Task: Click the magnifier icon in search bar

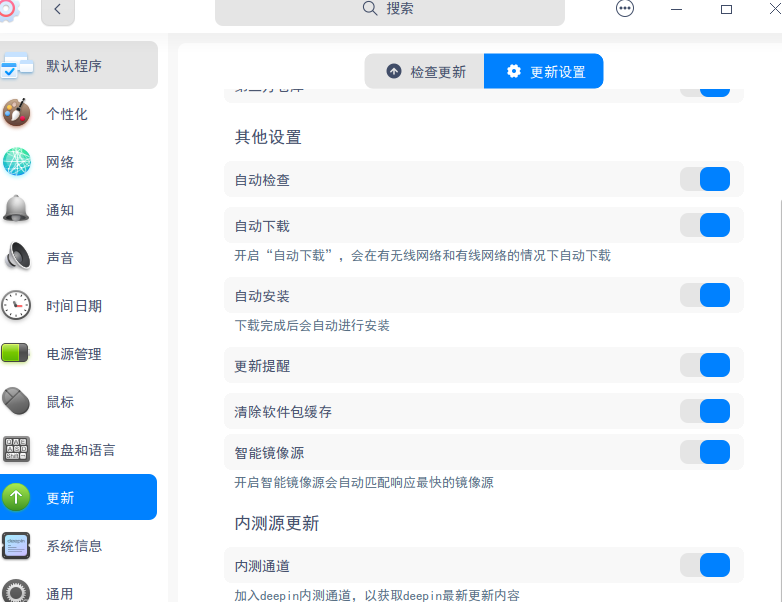Action: (x=370, y=8)
